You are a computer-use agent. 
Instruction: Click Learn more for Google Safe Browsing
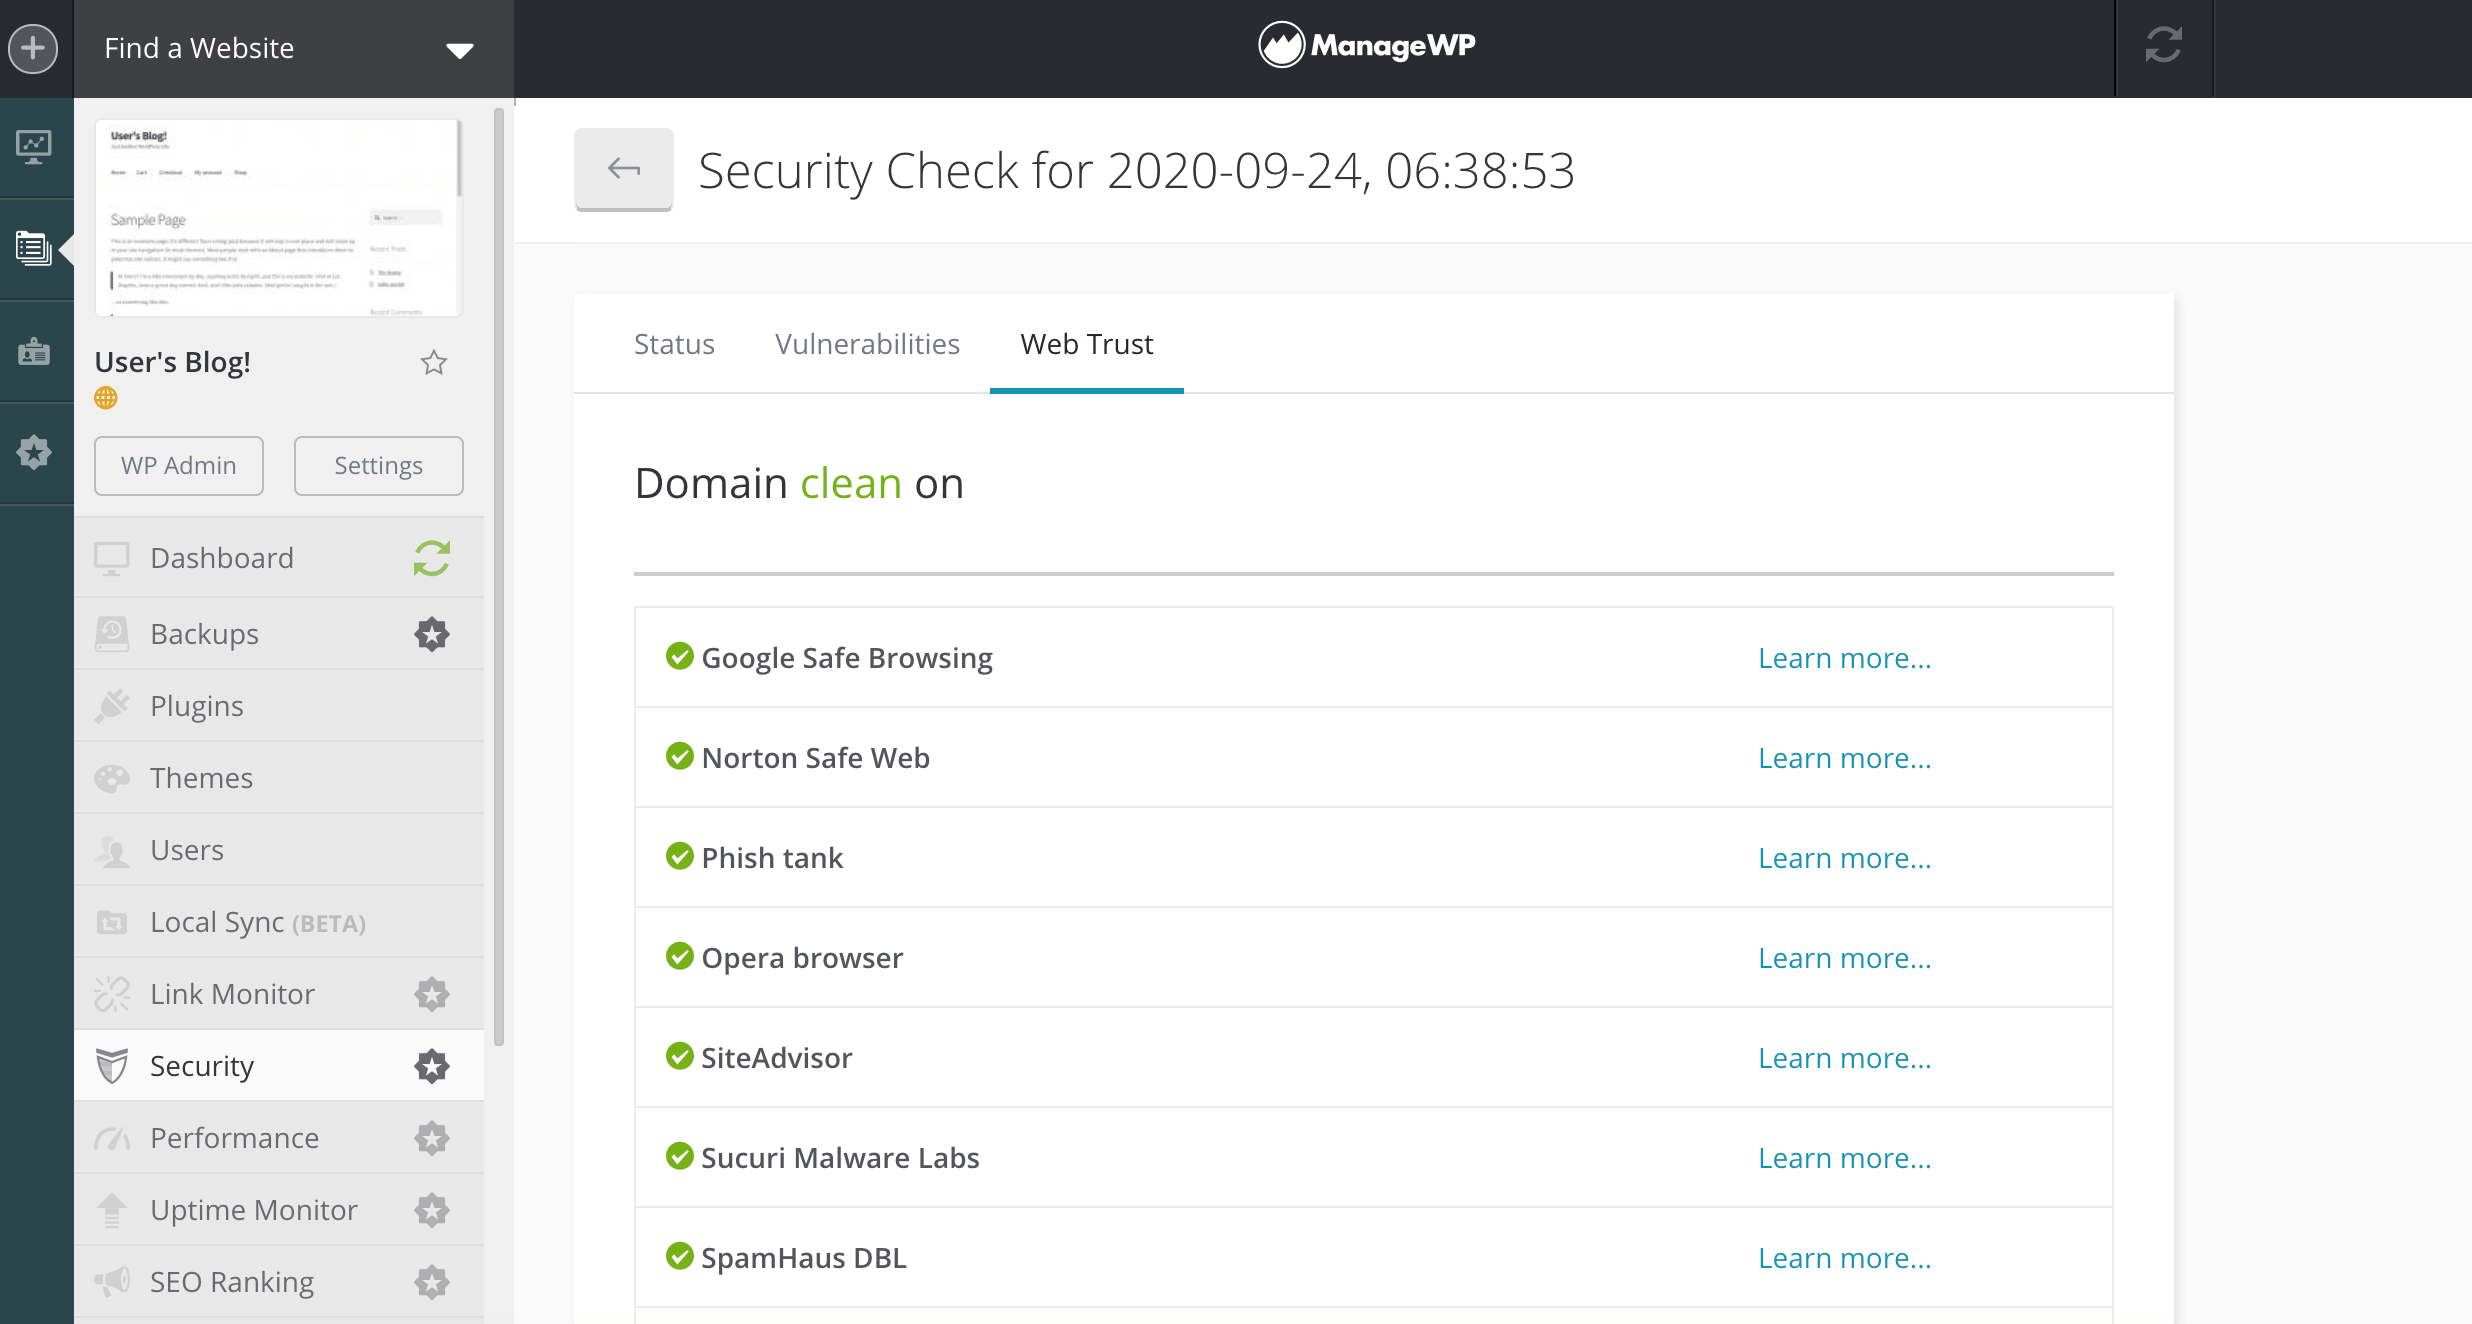coord(1844,655)
